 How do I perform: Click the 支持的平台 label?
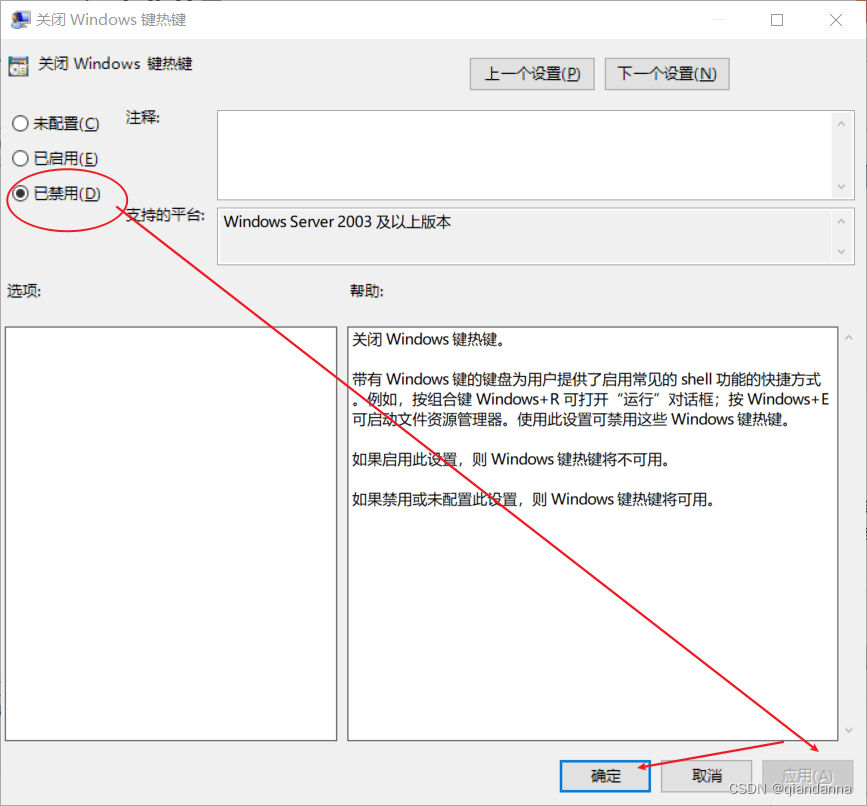point(165,214)
